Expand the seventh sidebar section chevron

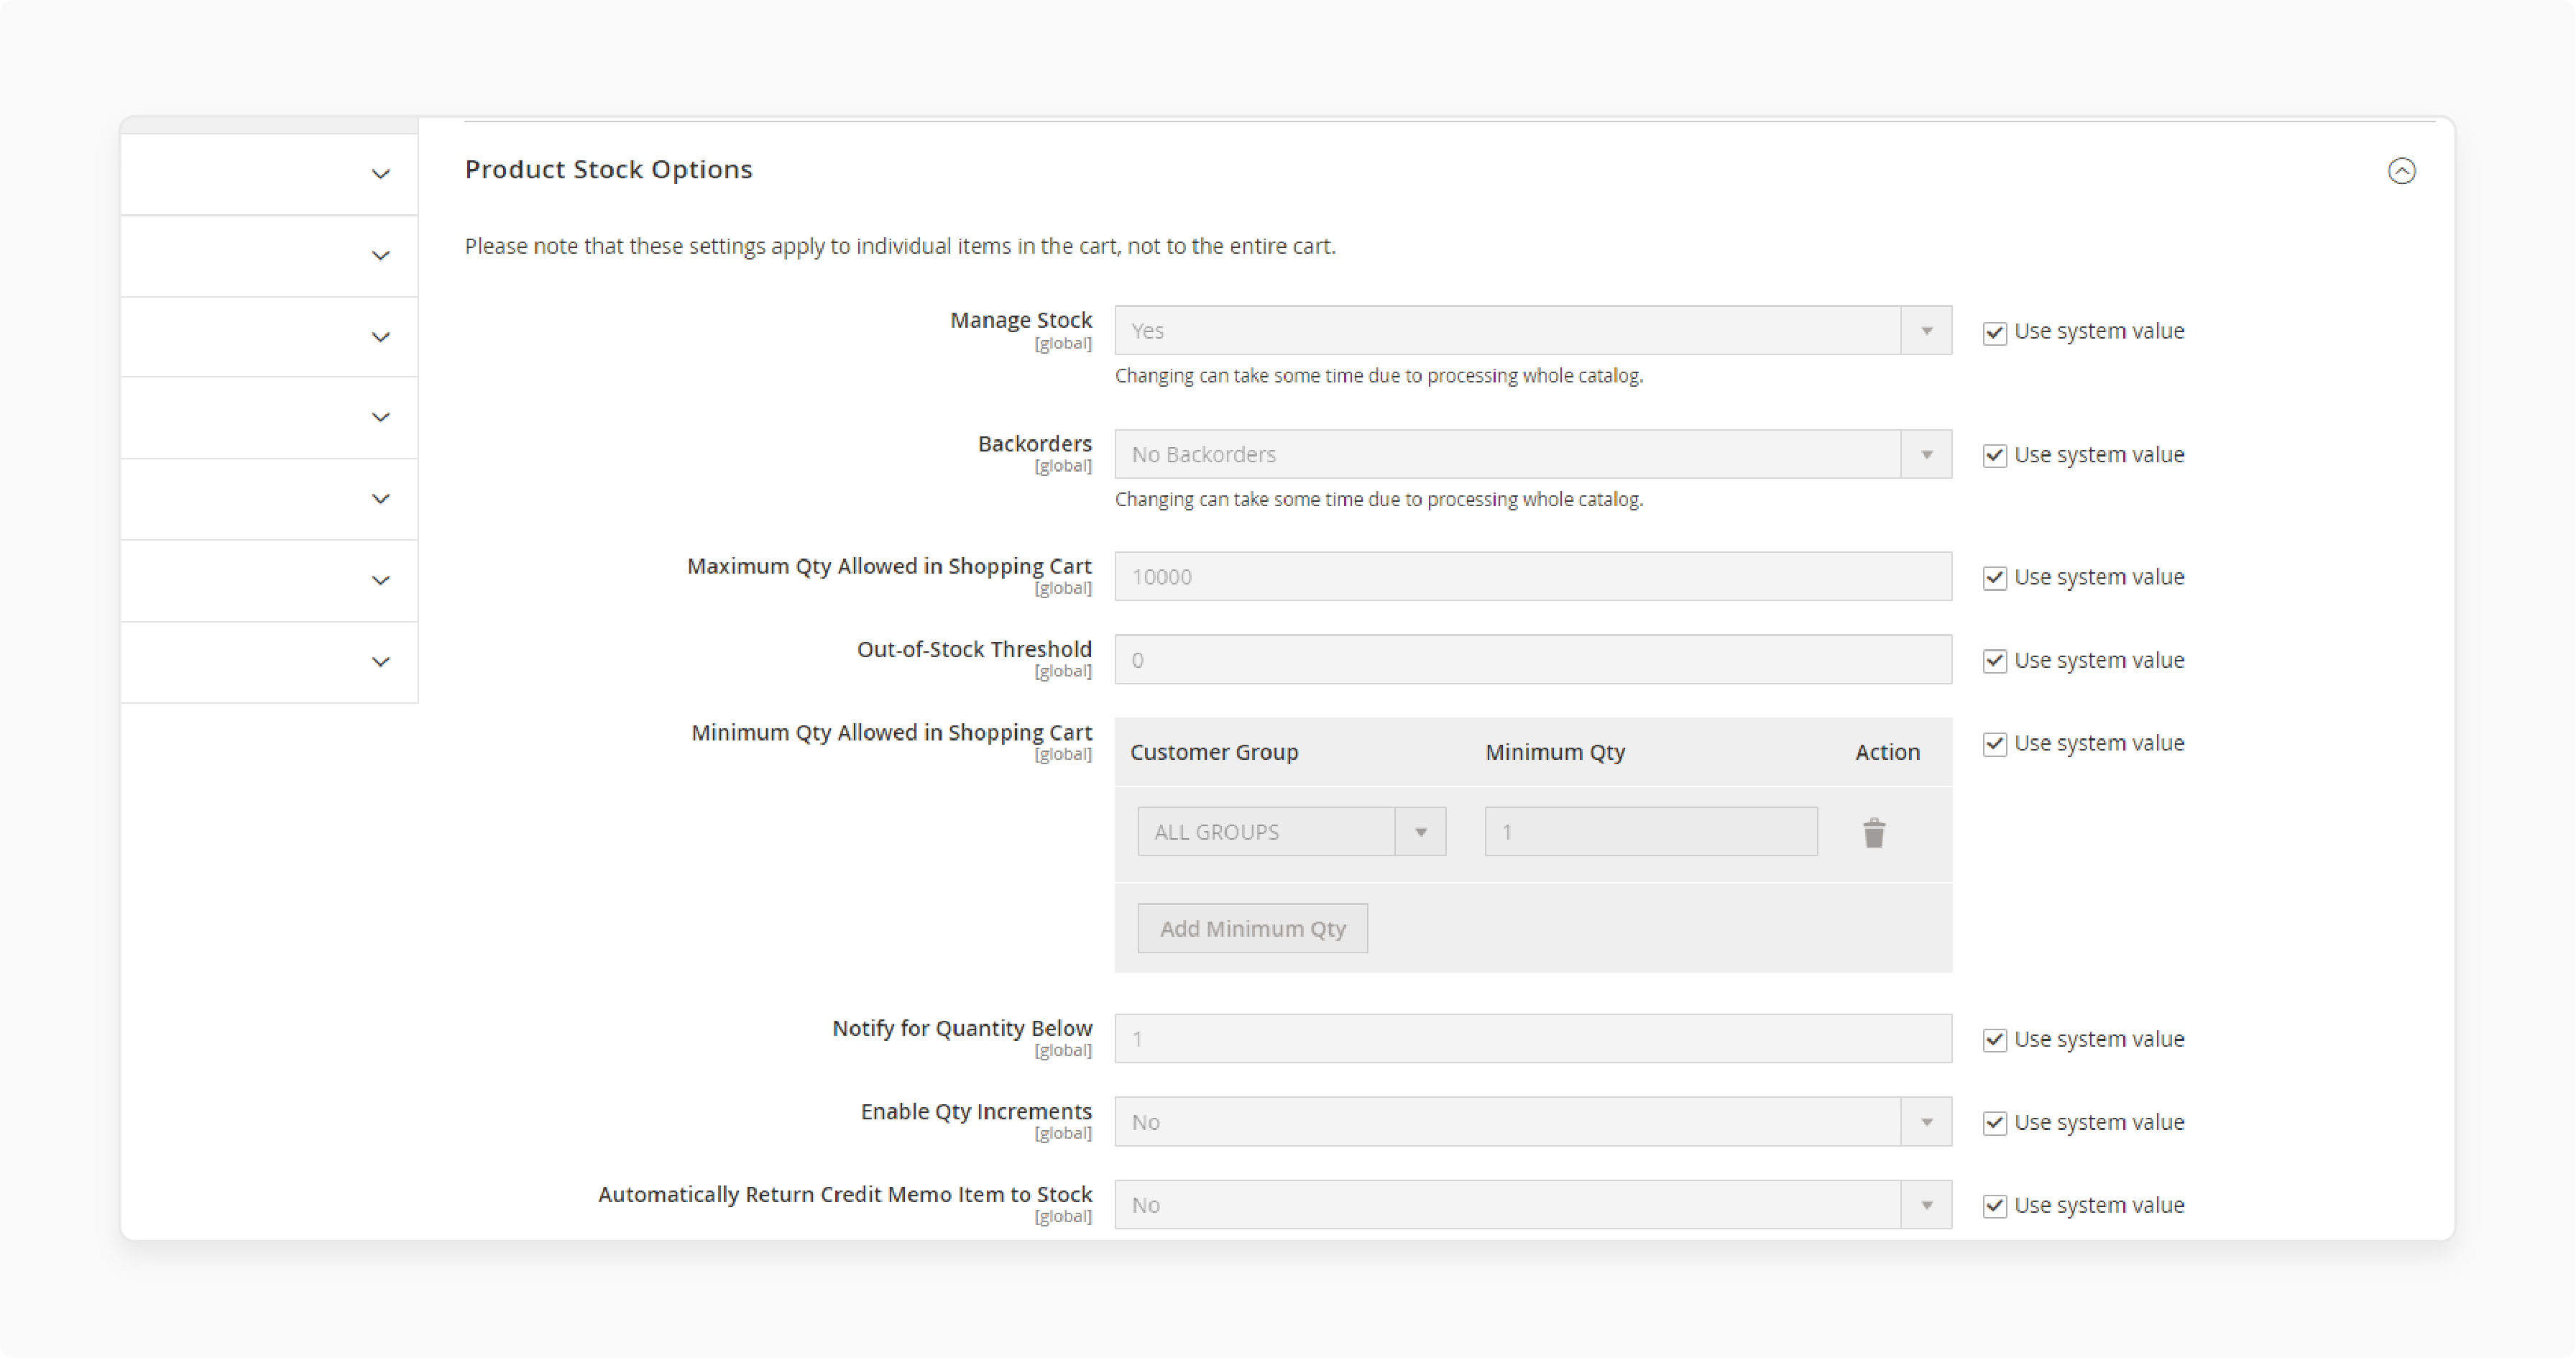pyautogui.click(x=380, y=662)
